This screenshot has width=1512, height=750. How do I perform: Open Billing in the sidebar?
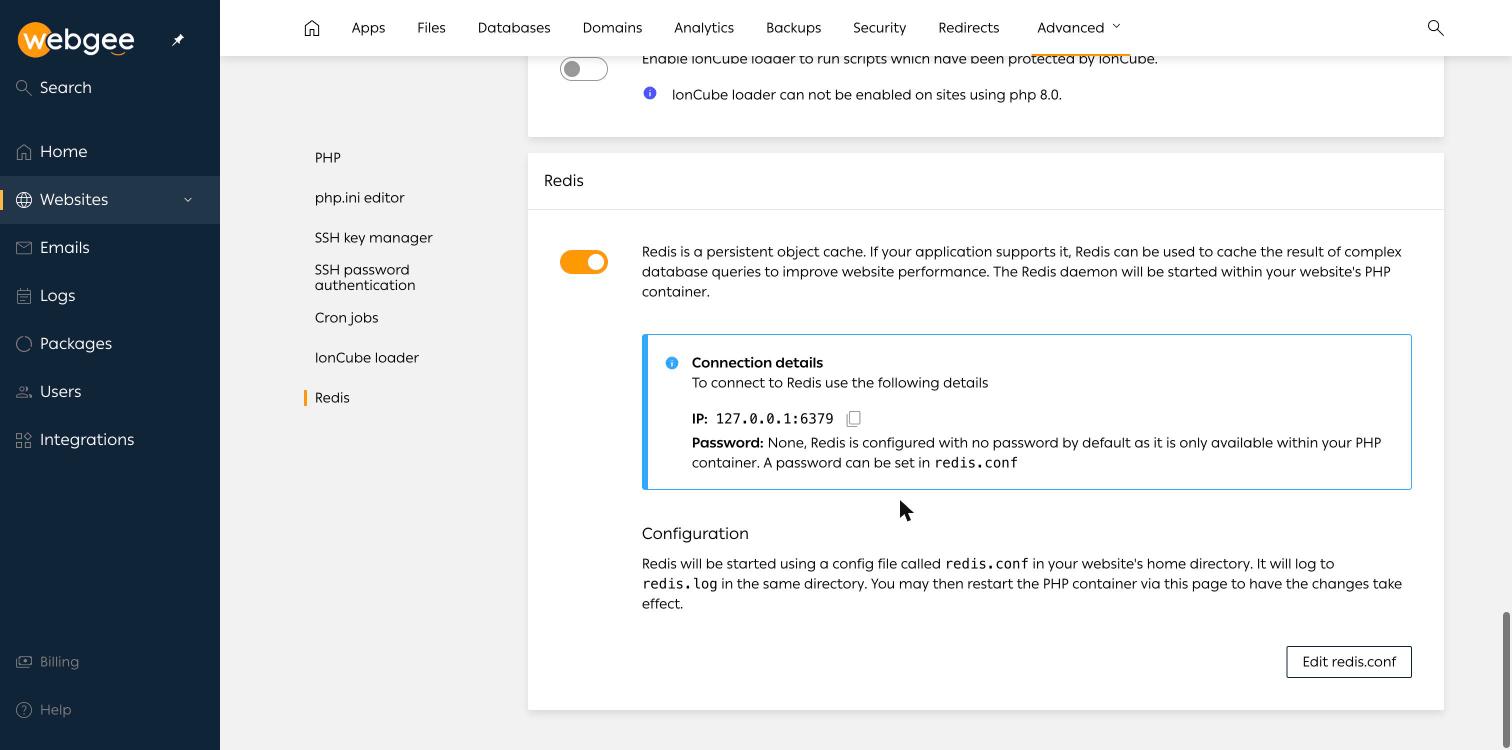click(110, 662)
